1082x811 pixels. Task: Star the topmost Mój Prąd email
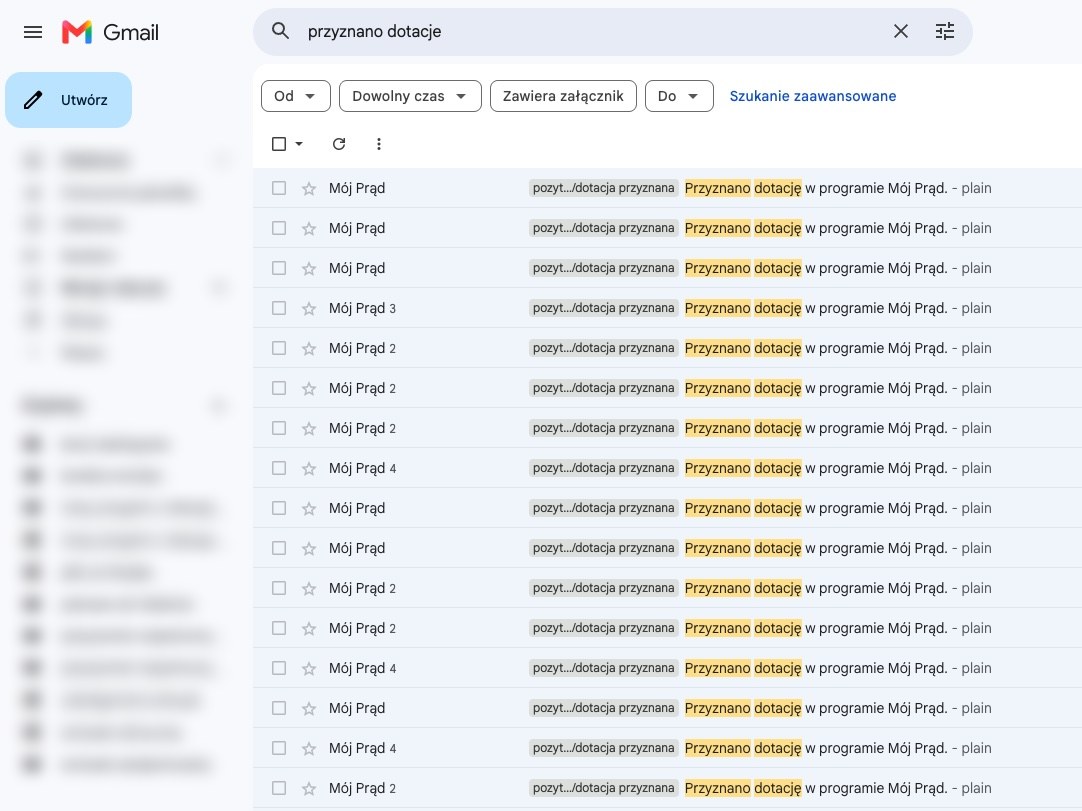click(308, 188)
